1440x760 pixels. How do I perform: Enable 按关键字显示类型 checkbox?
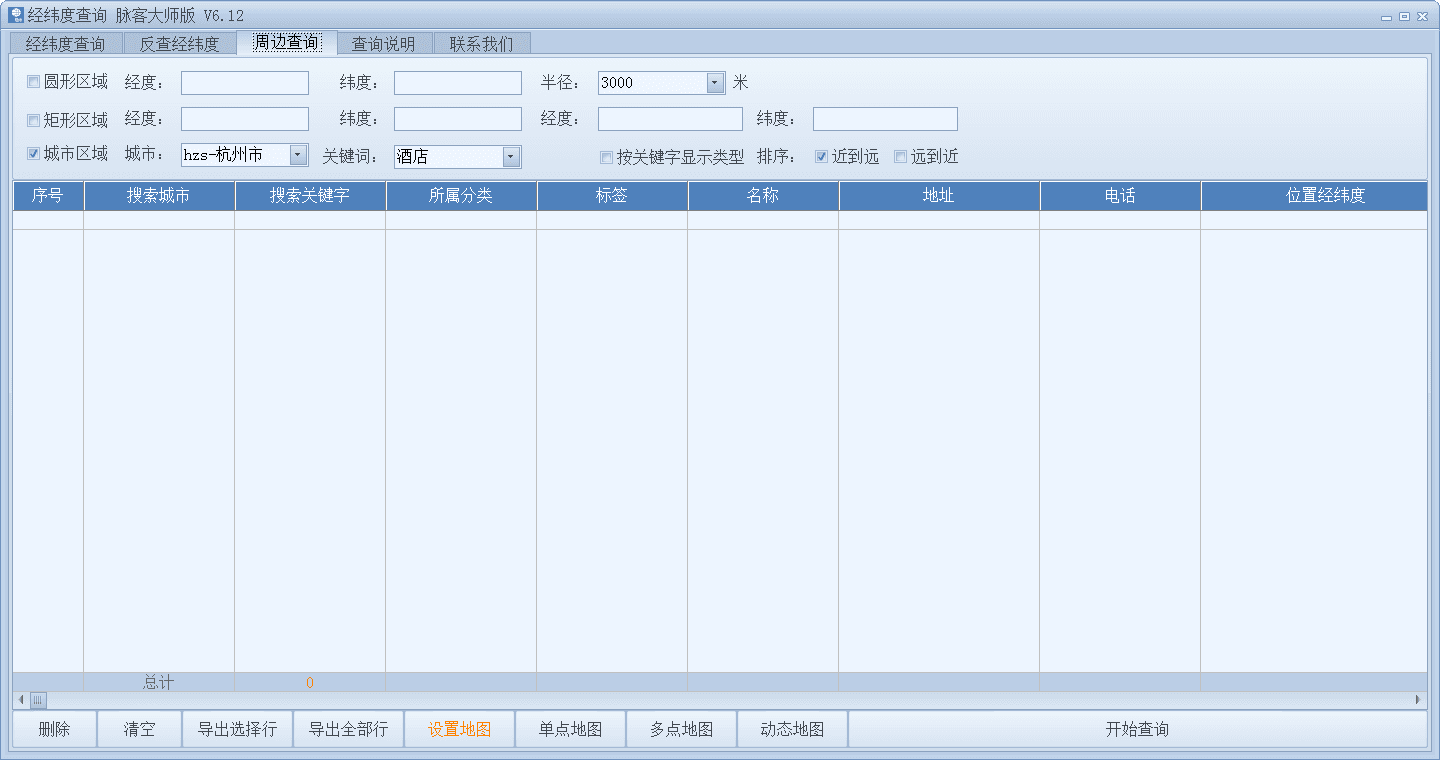(x=606, y=157)
